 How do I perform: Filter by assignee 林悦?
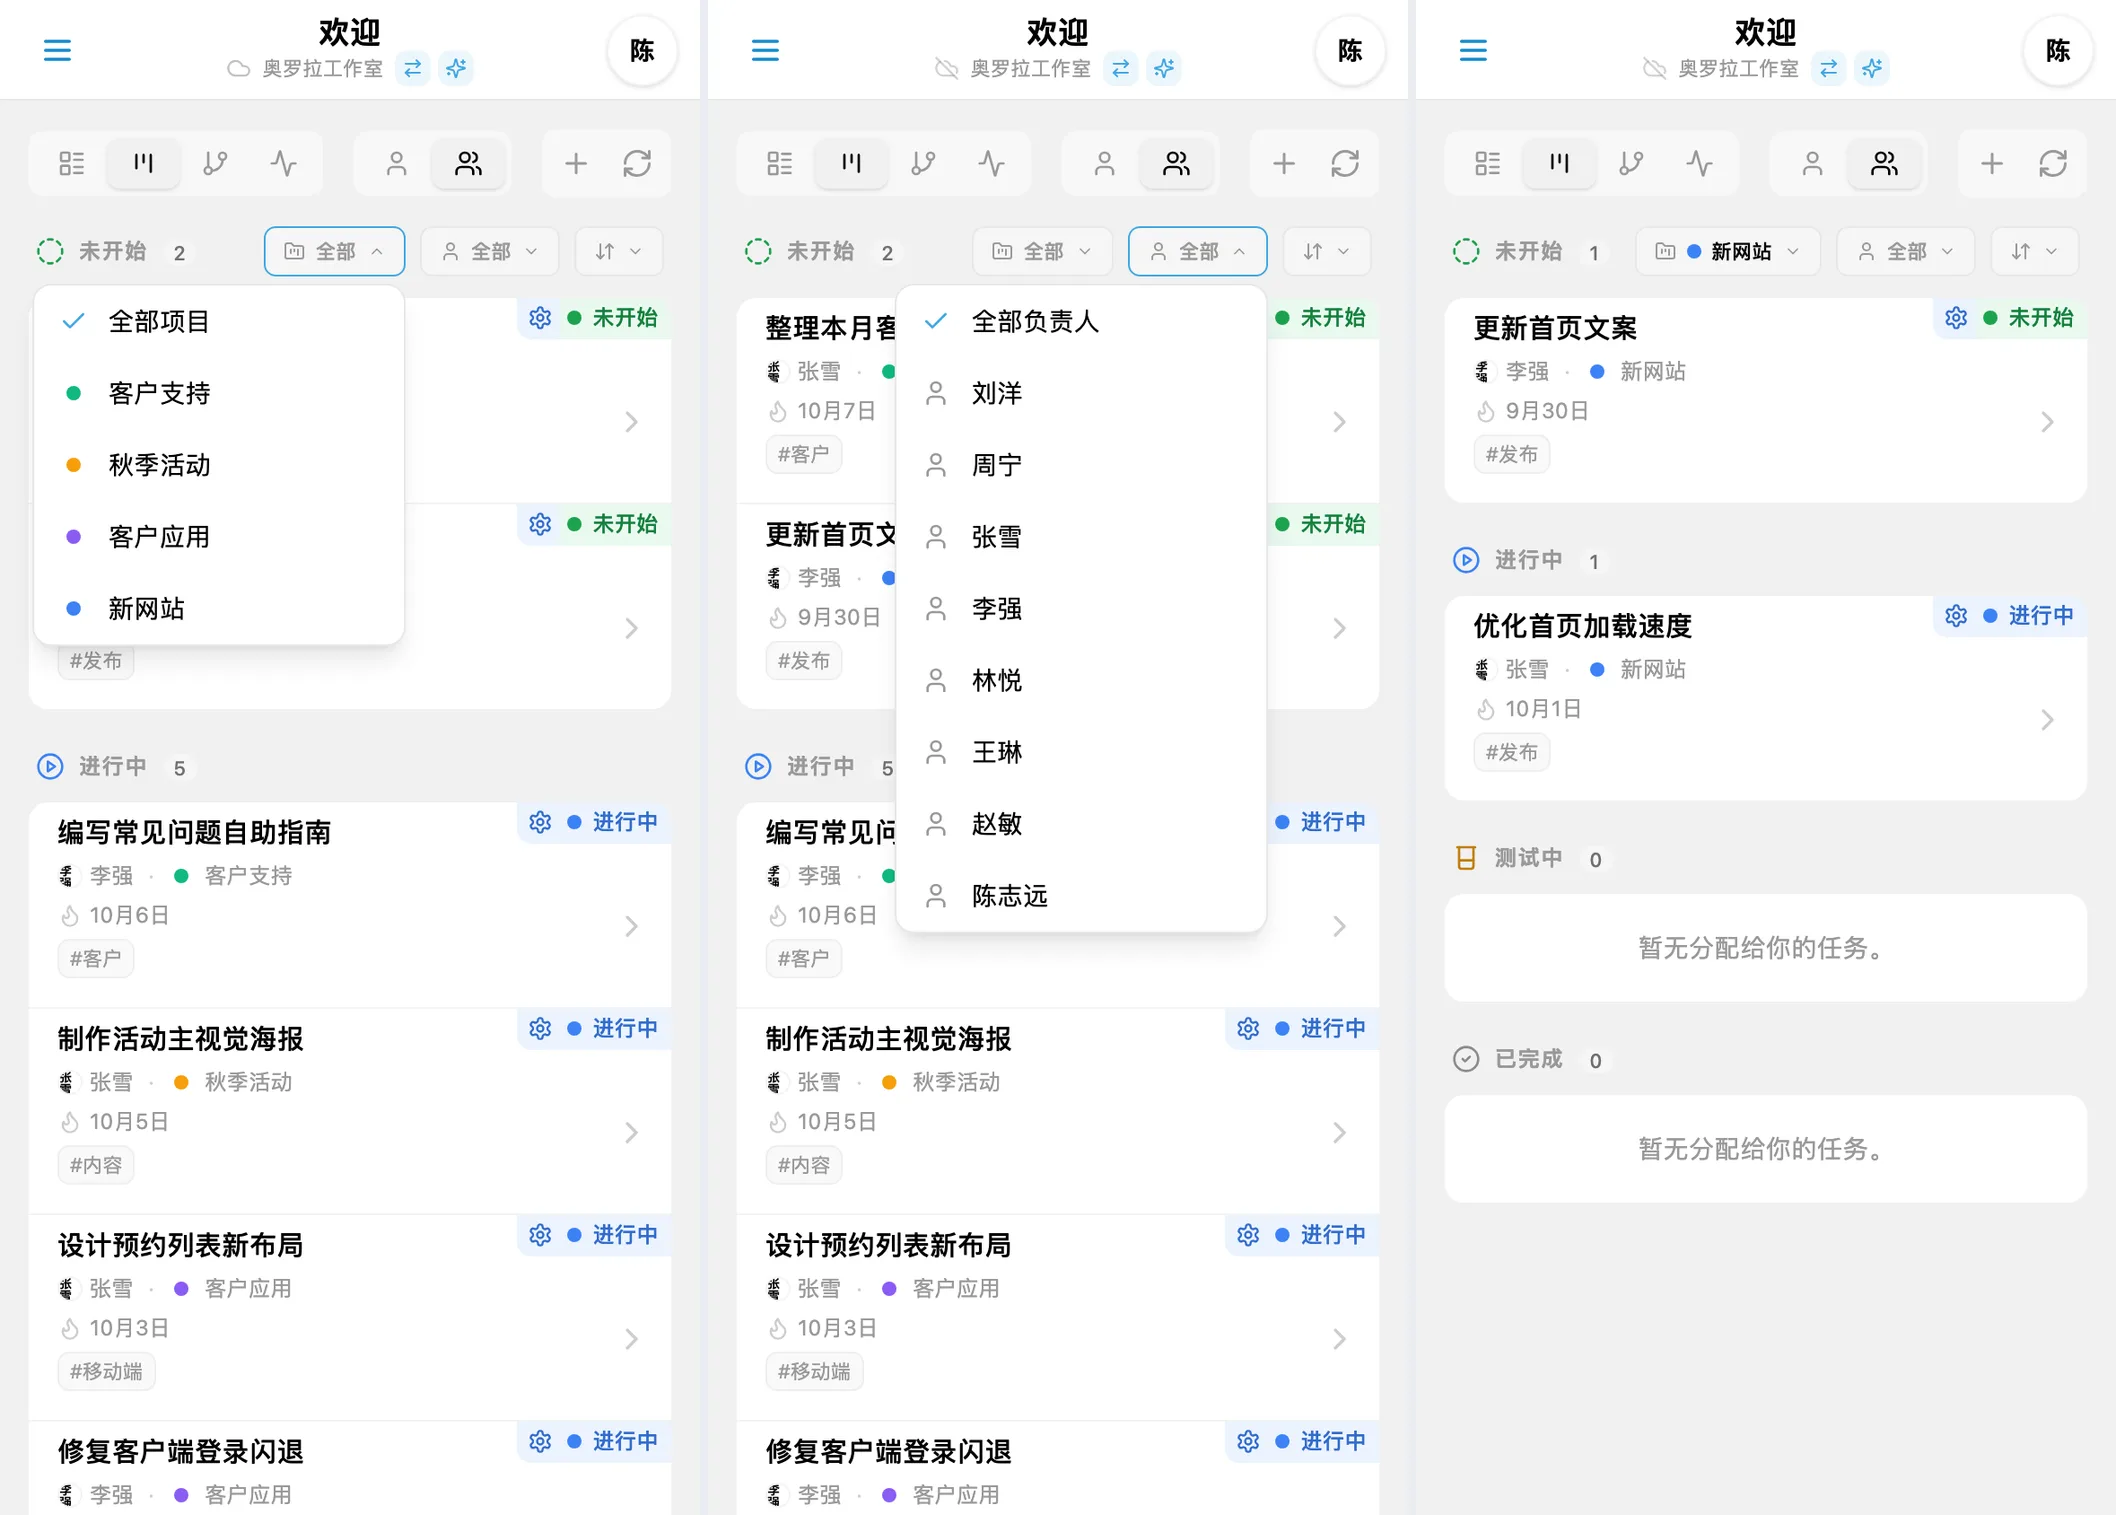[1081, 680]
